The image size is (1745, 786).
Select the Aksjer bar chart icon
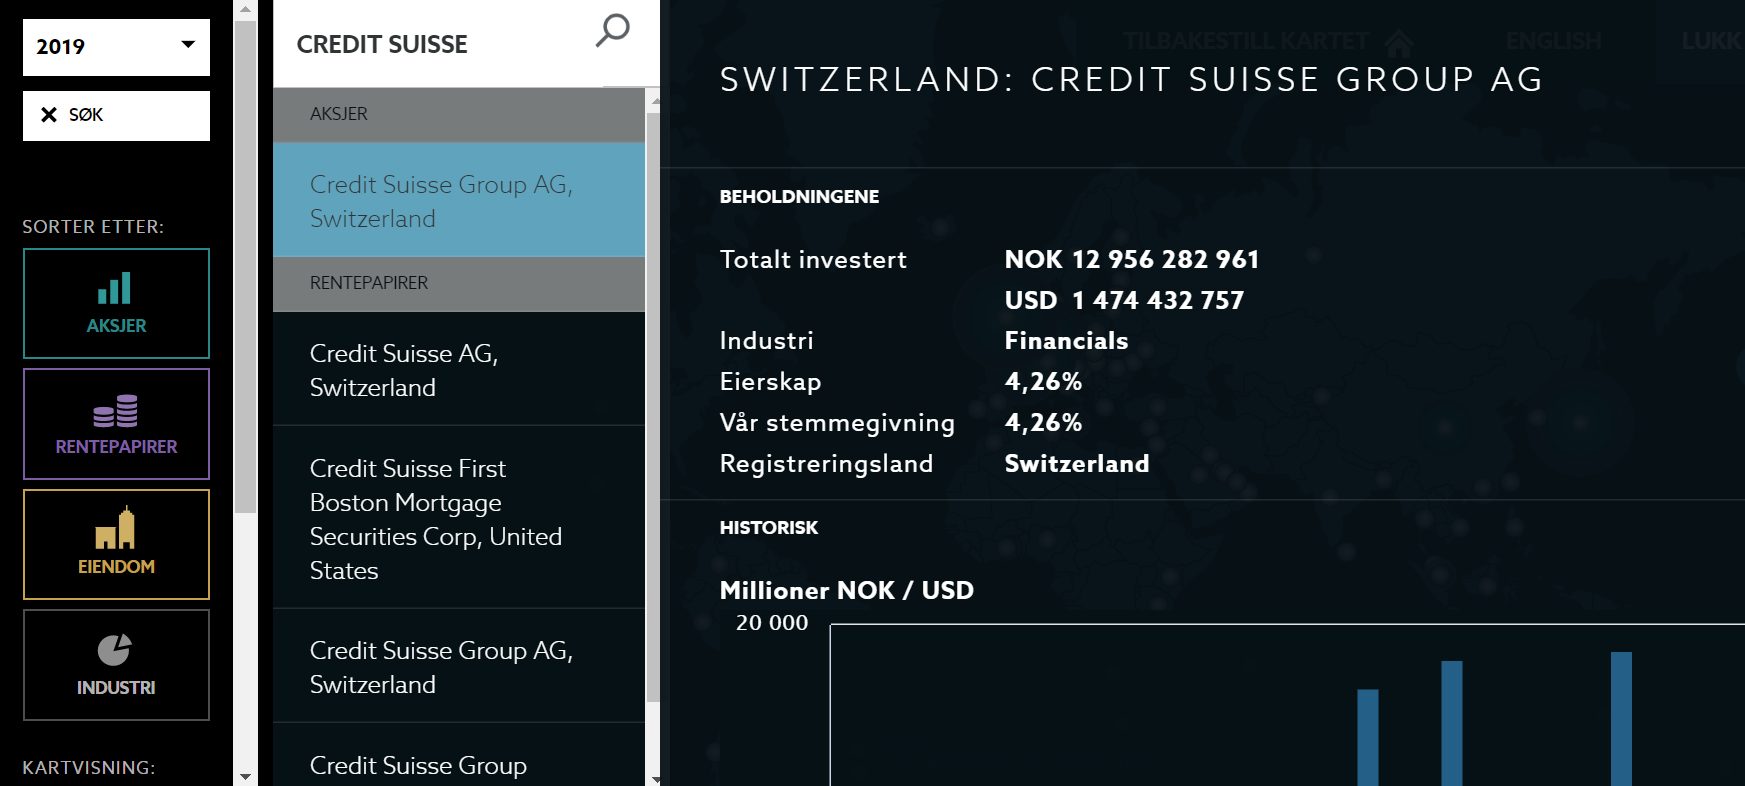[x=115, y=289]
